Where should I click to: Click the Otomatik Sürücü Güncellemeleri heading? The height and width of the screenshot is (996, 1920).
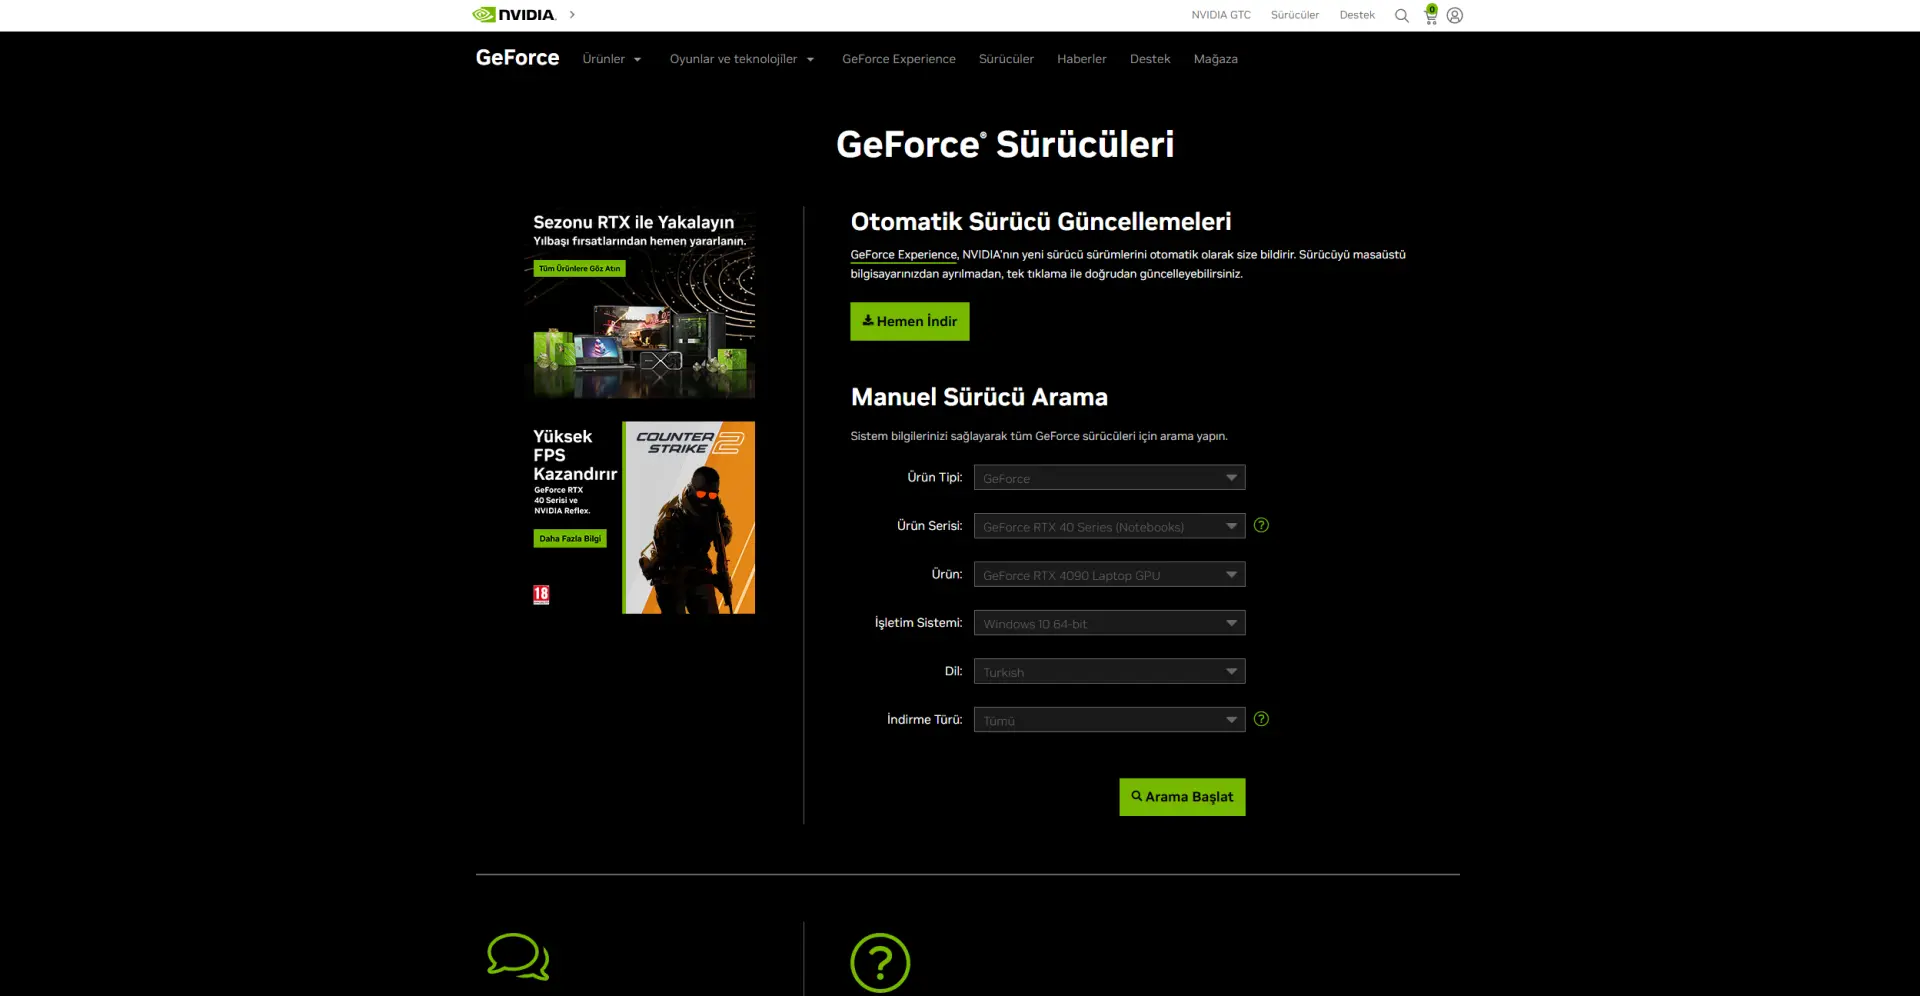click(x=1041, y=222)
